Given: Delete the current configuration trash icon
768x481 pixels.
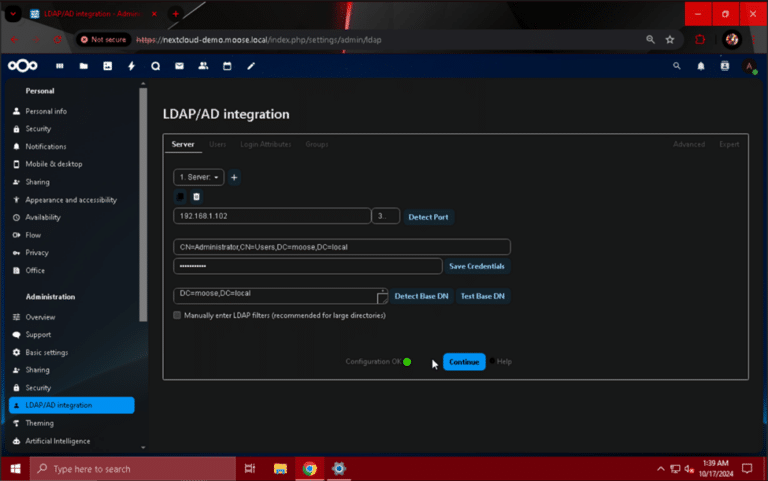Looking at the screenshot, I should click(x=196, y=196).
